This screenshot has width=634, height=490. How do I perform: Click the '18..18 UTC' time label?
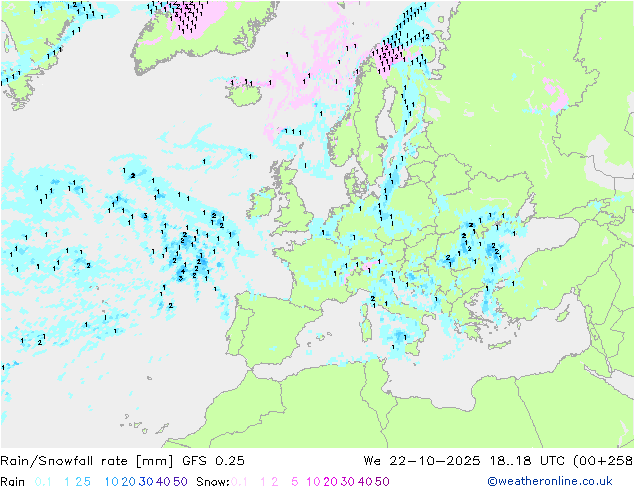click(527, 461)
